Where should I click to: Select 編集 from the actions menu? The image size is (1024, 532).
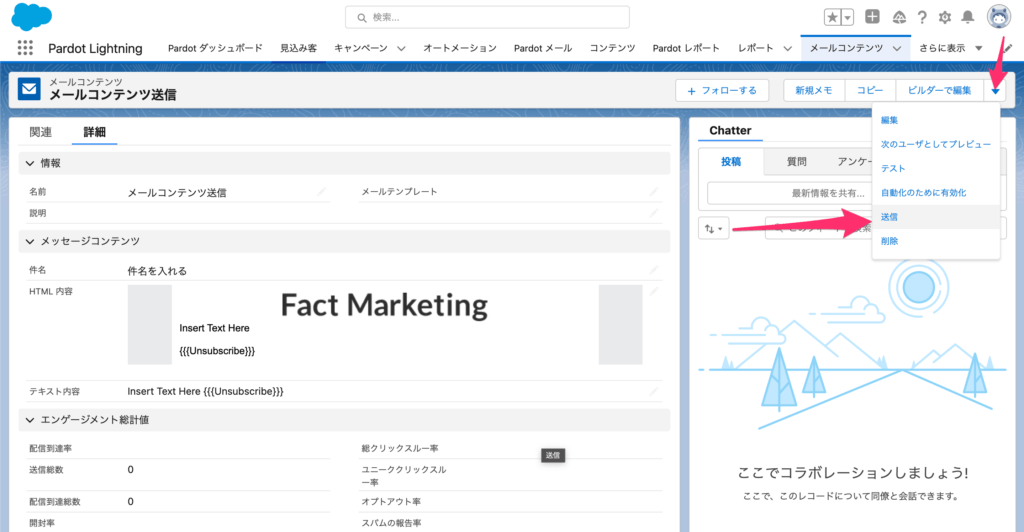(935, 120)
